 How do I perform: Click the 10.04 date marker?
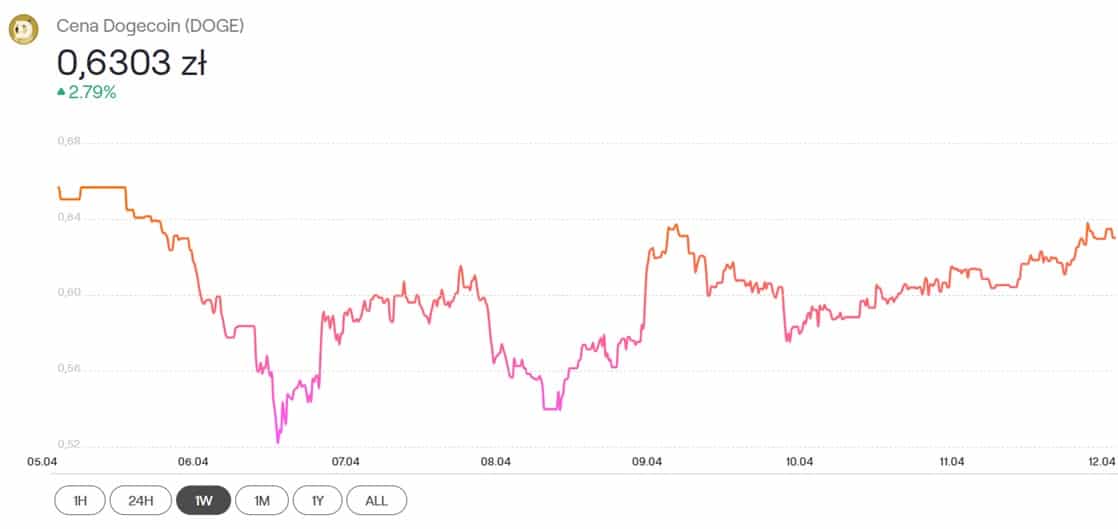[x=799, y=462]
